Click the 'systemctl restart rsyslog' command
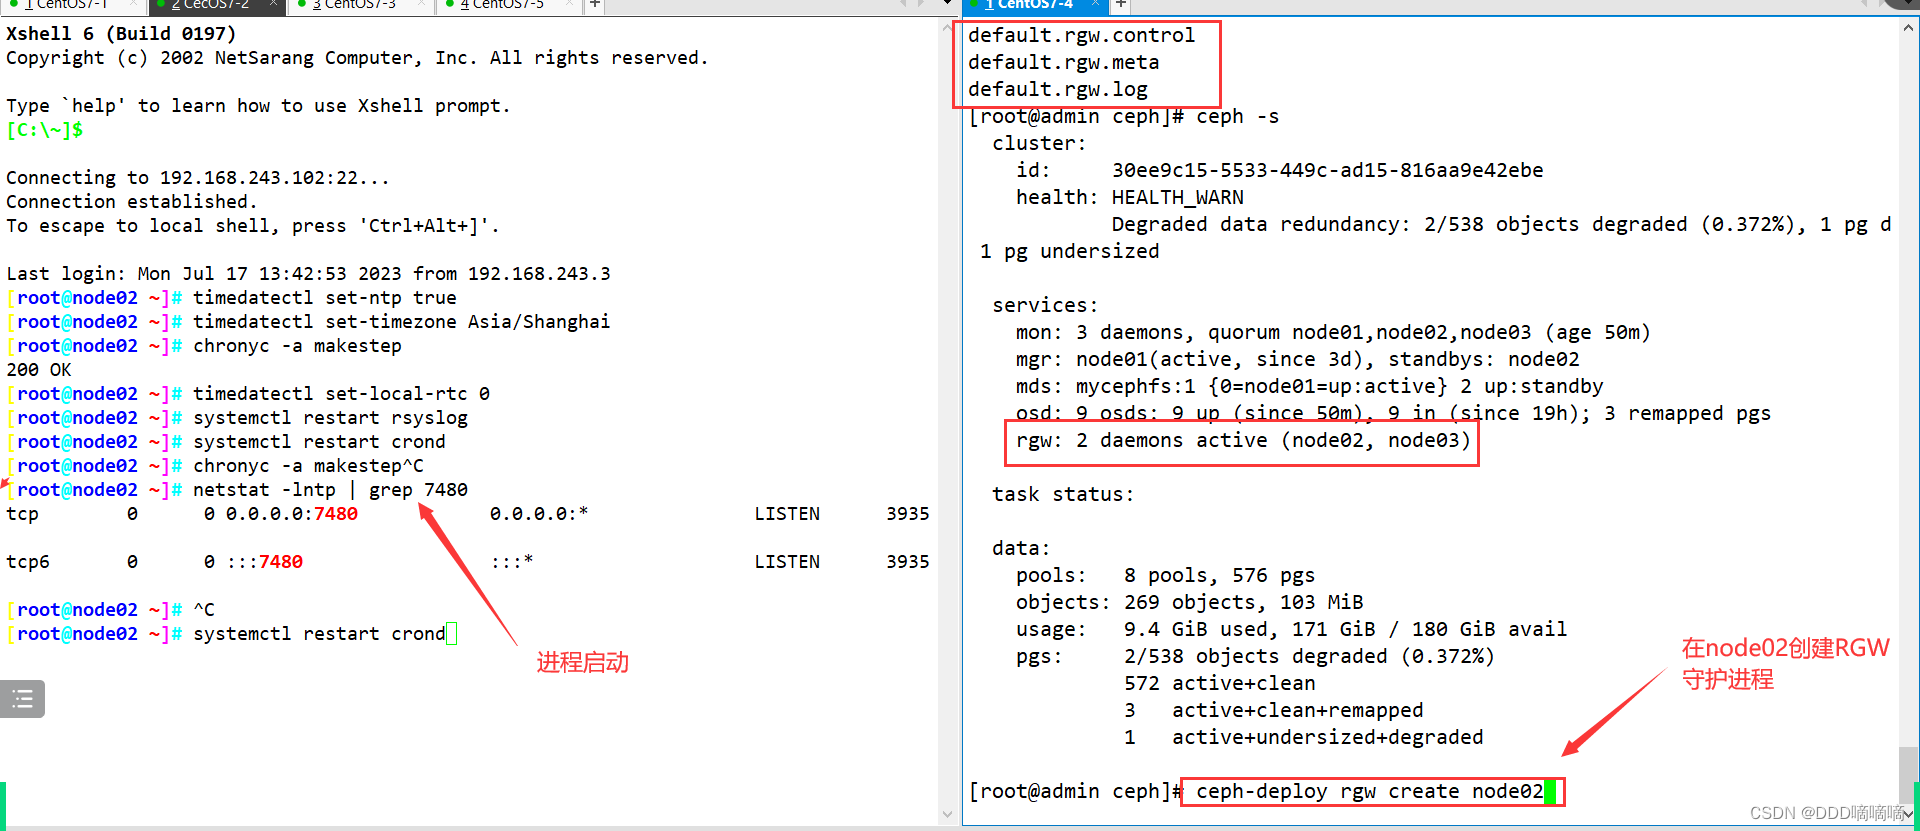The image size is (1920, 831). click(x=330, y=417)
